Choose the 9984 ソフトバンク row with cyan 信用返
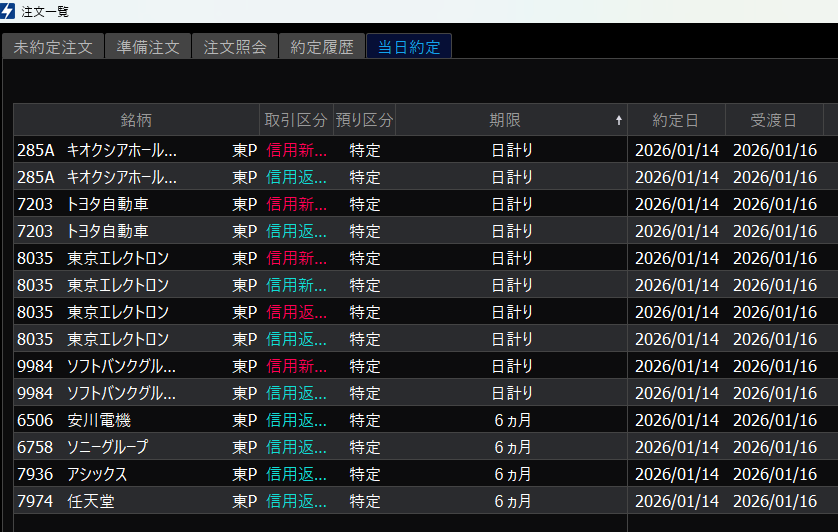The width and height of the screenshot is (838, 532). pyautogui.click(x=122, y=393)
